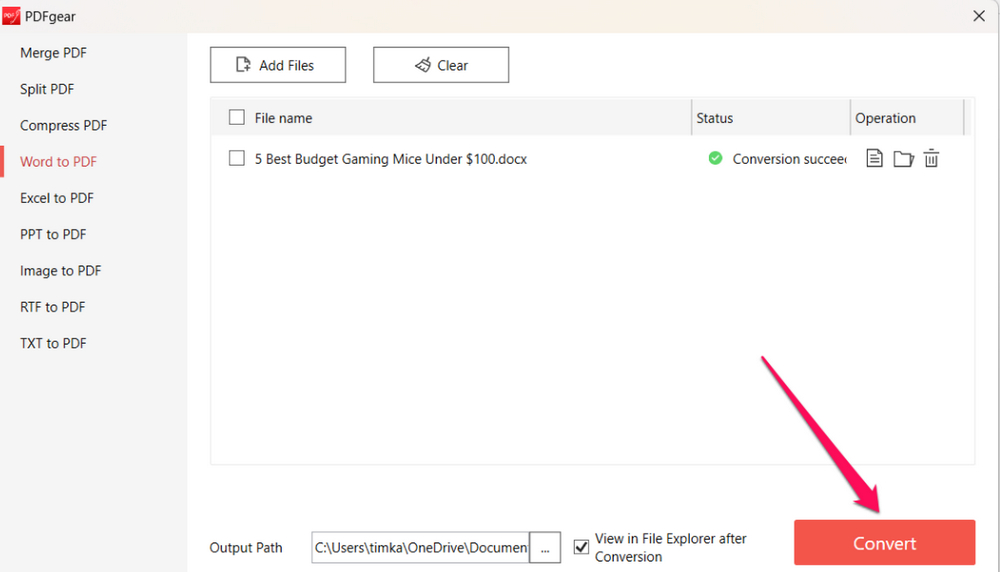Start conversion with the Convert button

884,543
